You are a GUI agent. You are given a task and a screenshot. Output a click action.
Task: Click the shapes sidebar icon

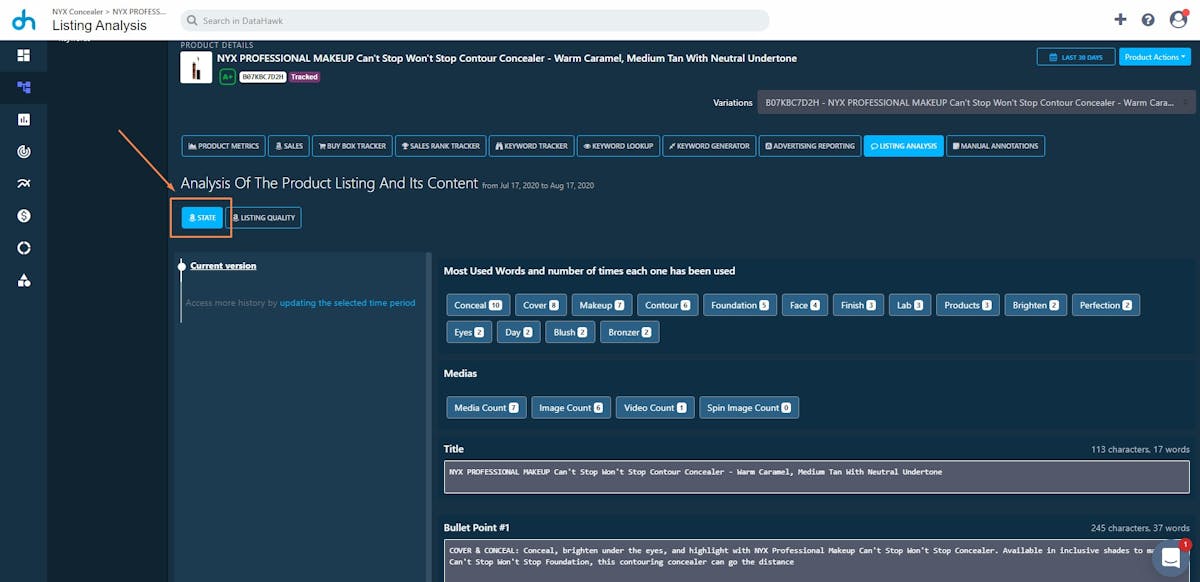(x=23, y=280)
